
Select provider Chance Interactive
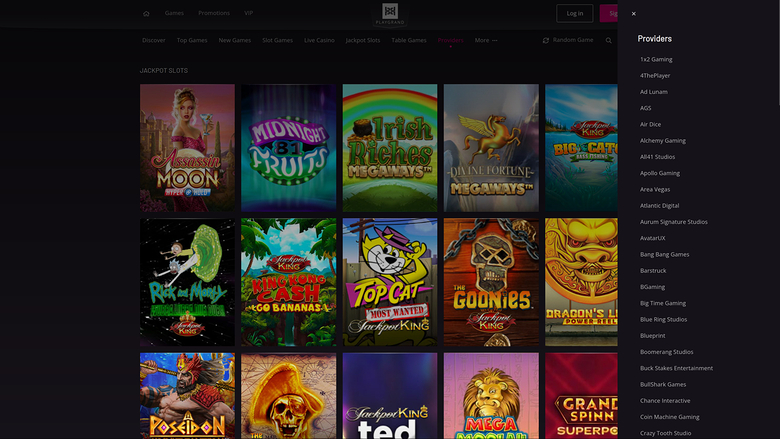(x=665, y=401)
